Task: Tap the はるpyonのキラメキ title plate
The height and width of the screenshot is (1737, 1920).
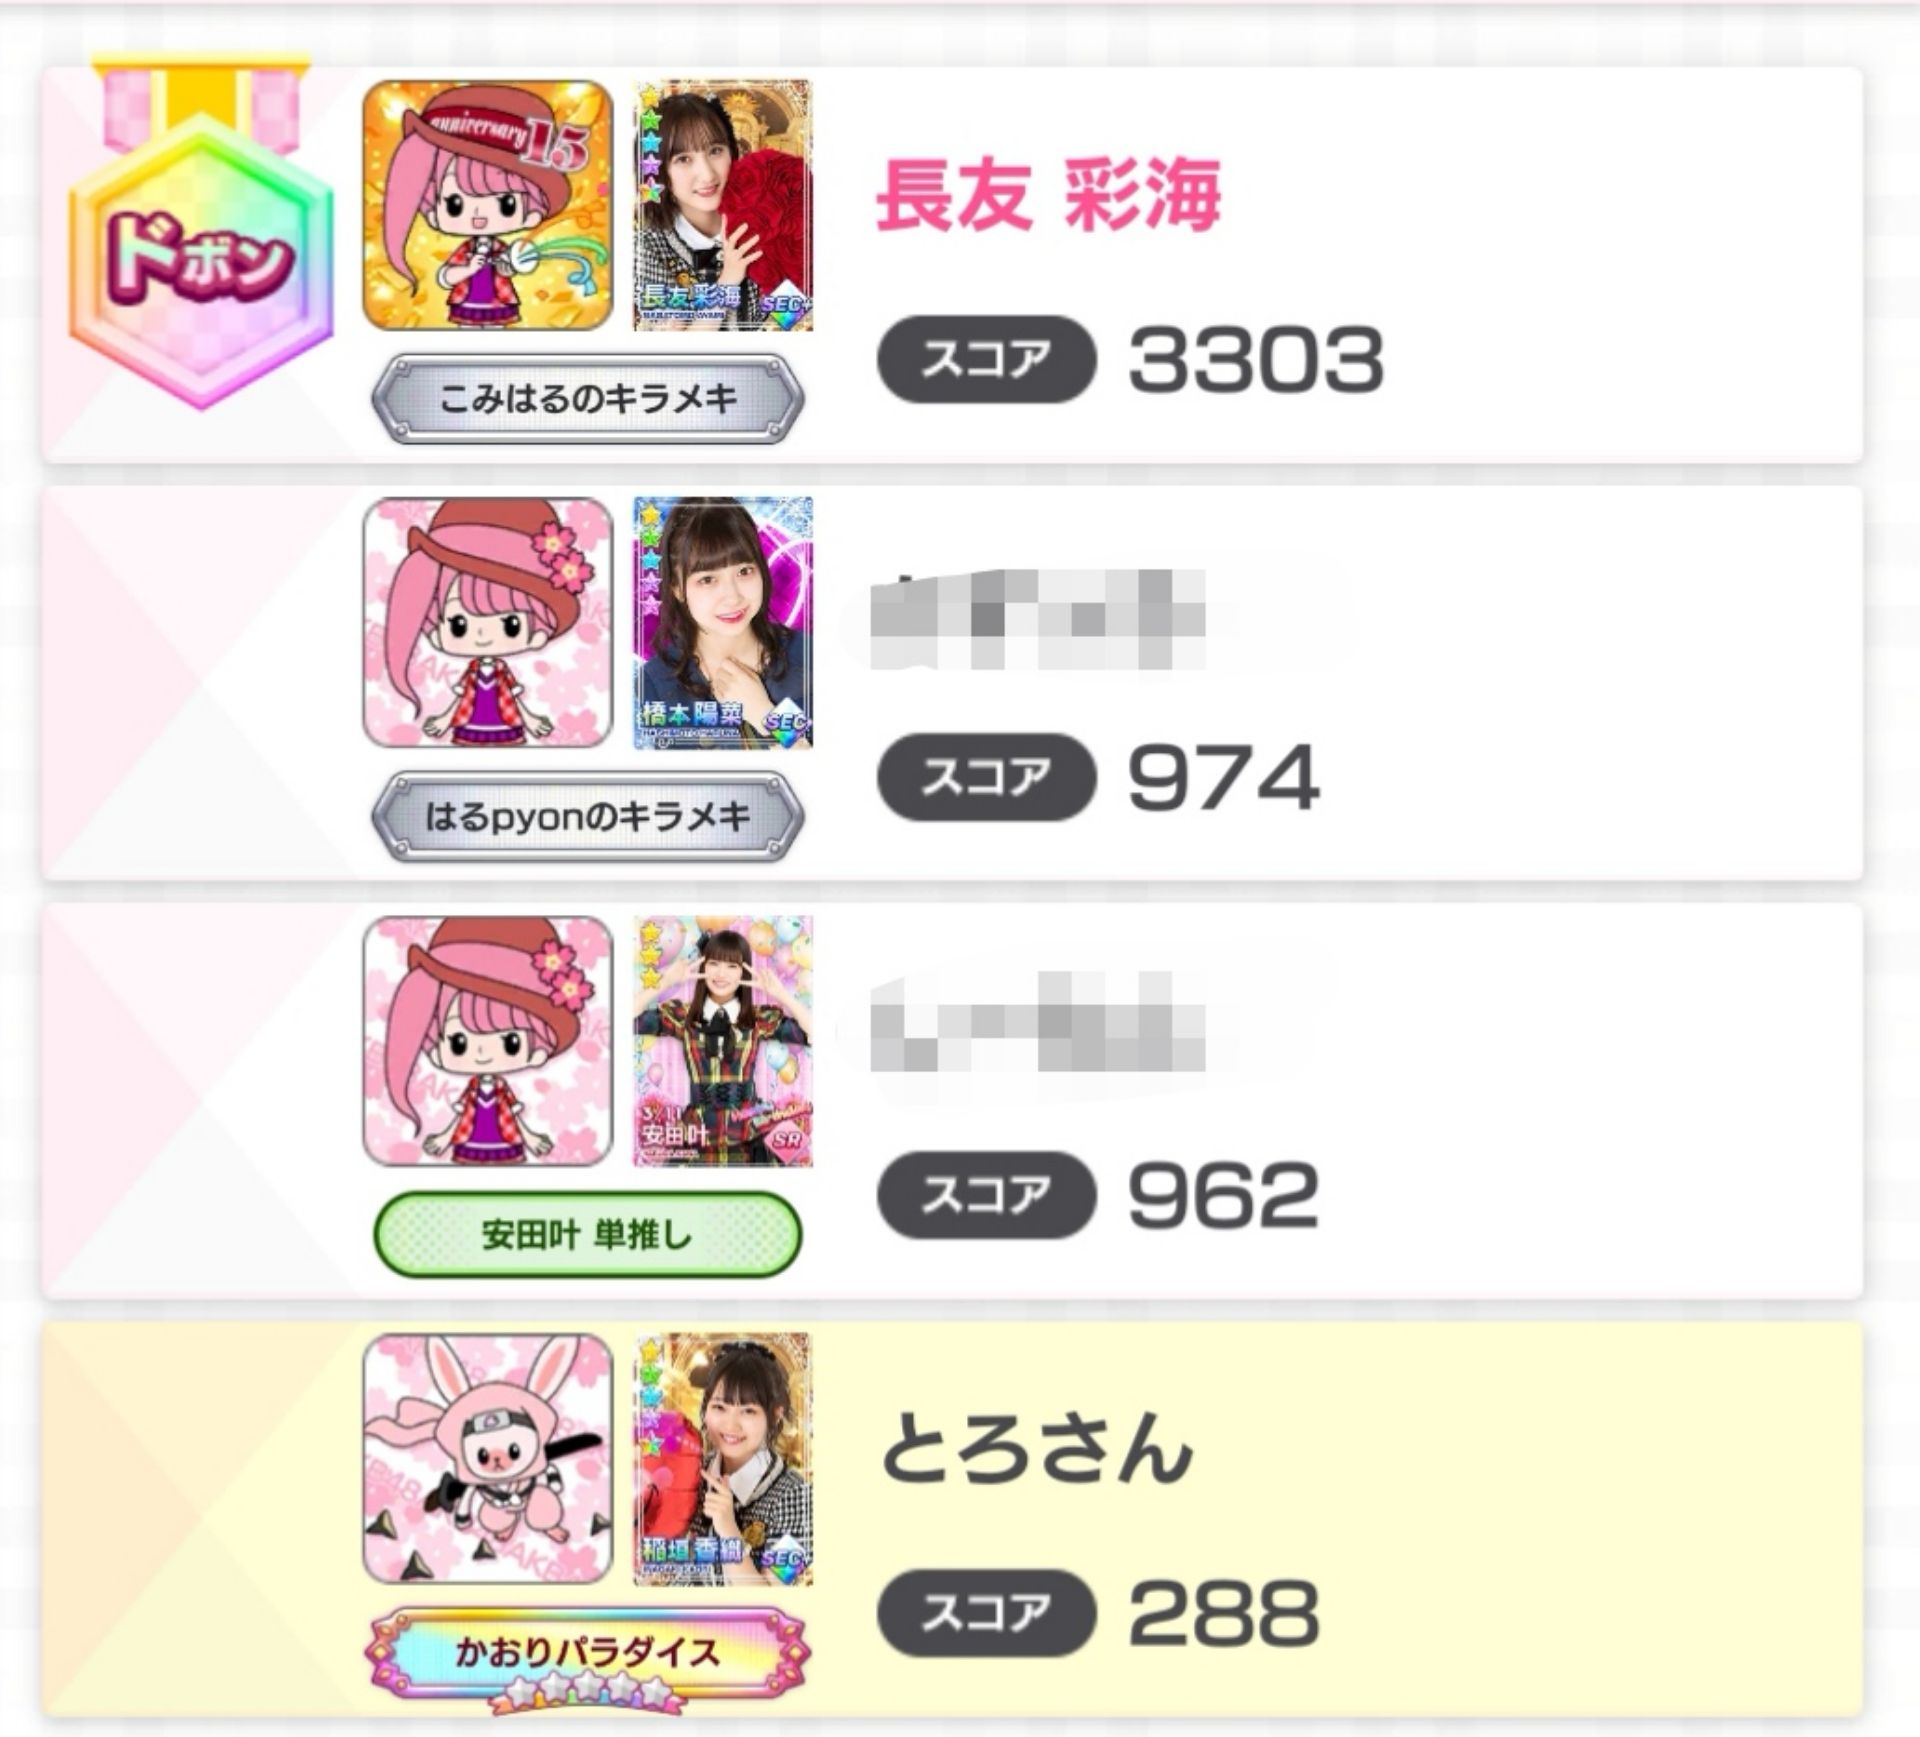Action: click(x=587, y=817)
